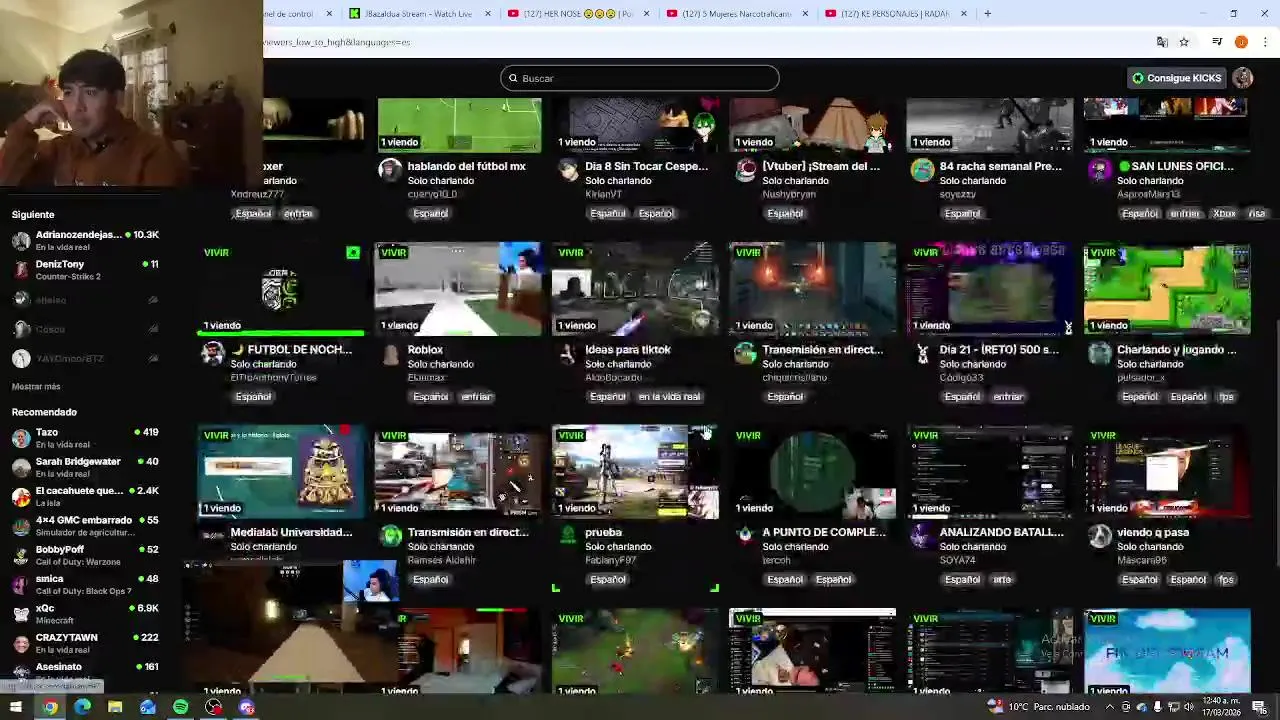Click the Buscar search field
This screenshot has height=720, width=1280.
point(640,78)
